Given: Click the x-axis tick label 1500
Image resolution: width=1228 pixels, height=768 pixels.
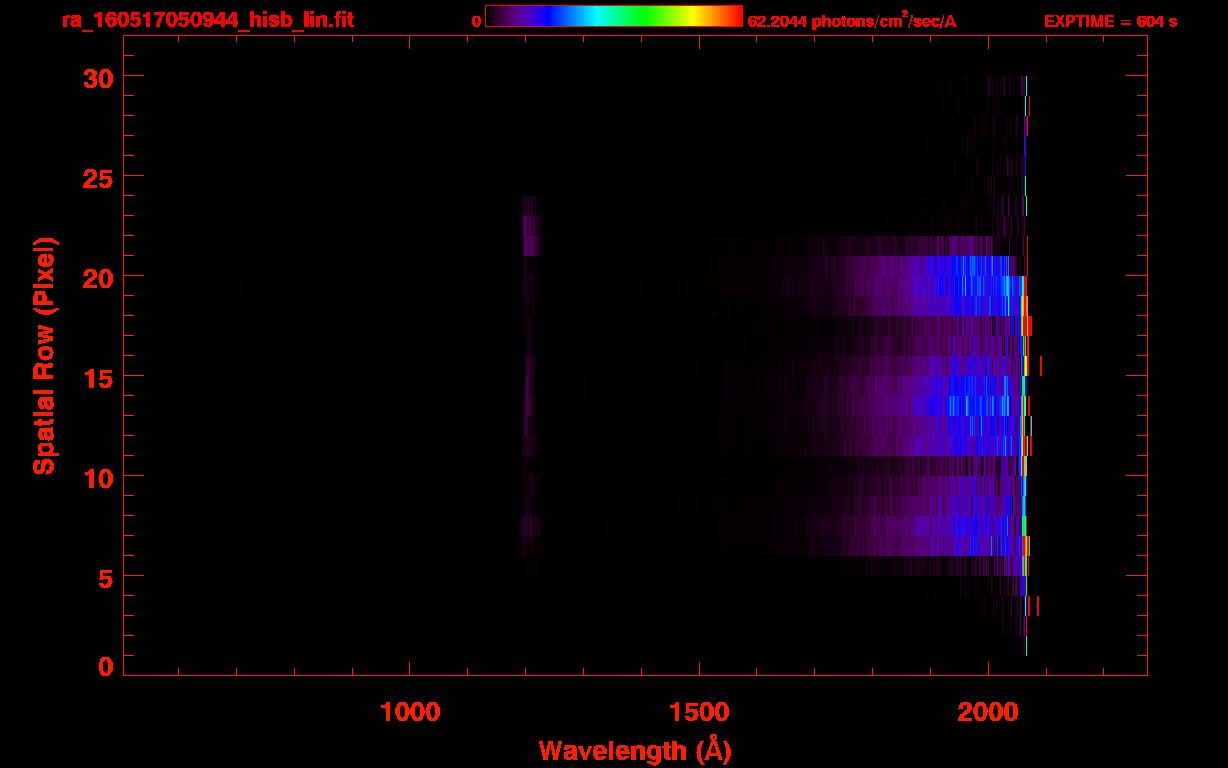Looking at the screenshot, I should click(x=699, y=712).
